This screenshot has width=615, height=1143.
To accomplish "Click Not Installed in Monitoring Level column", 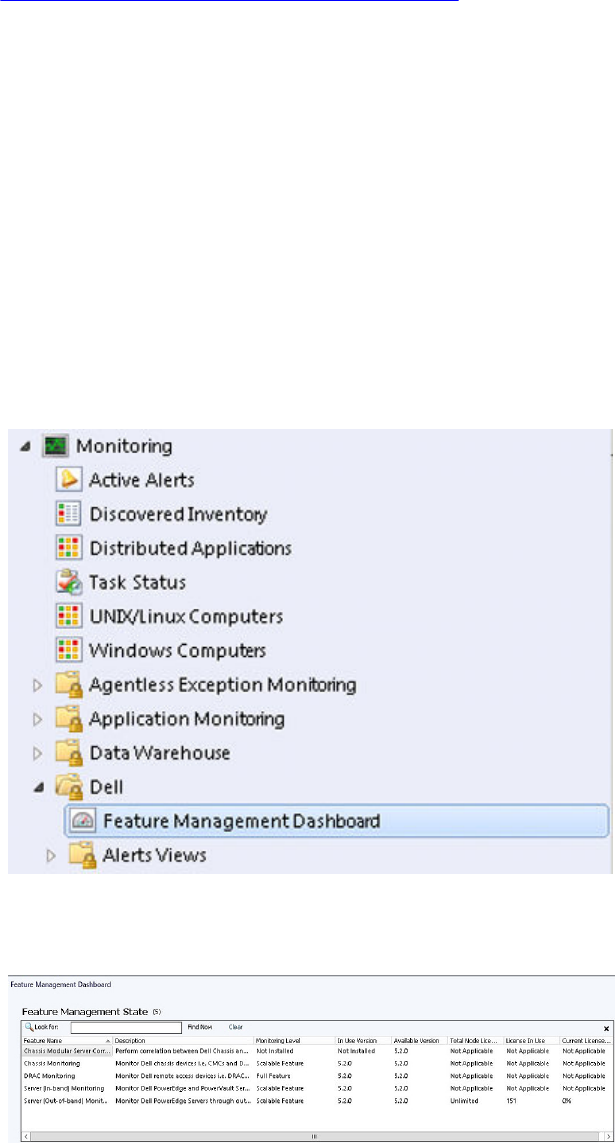I will click(275, 1051).
